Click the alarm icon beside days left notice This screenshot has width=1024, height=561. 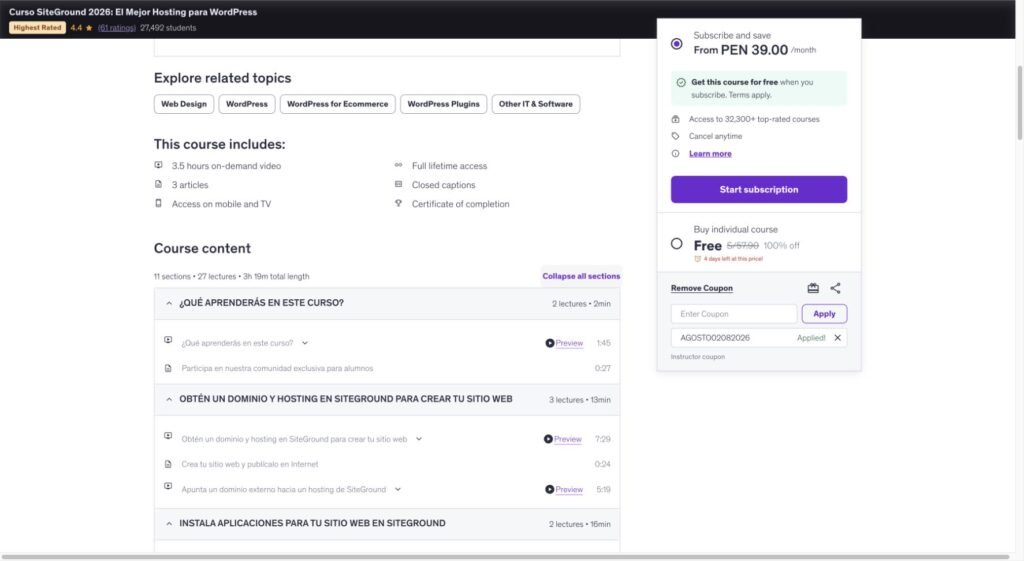click(697, 259)
